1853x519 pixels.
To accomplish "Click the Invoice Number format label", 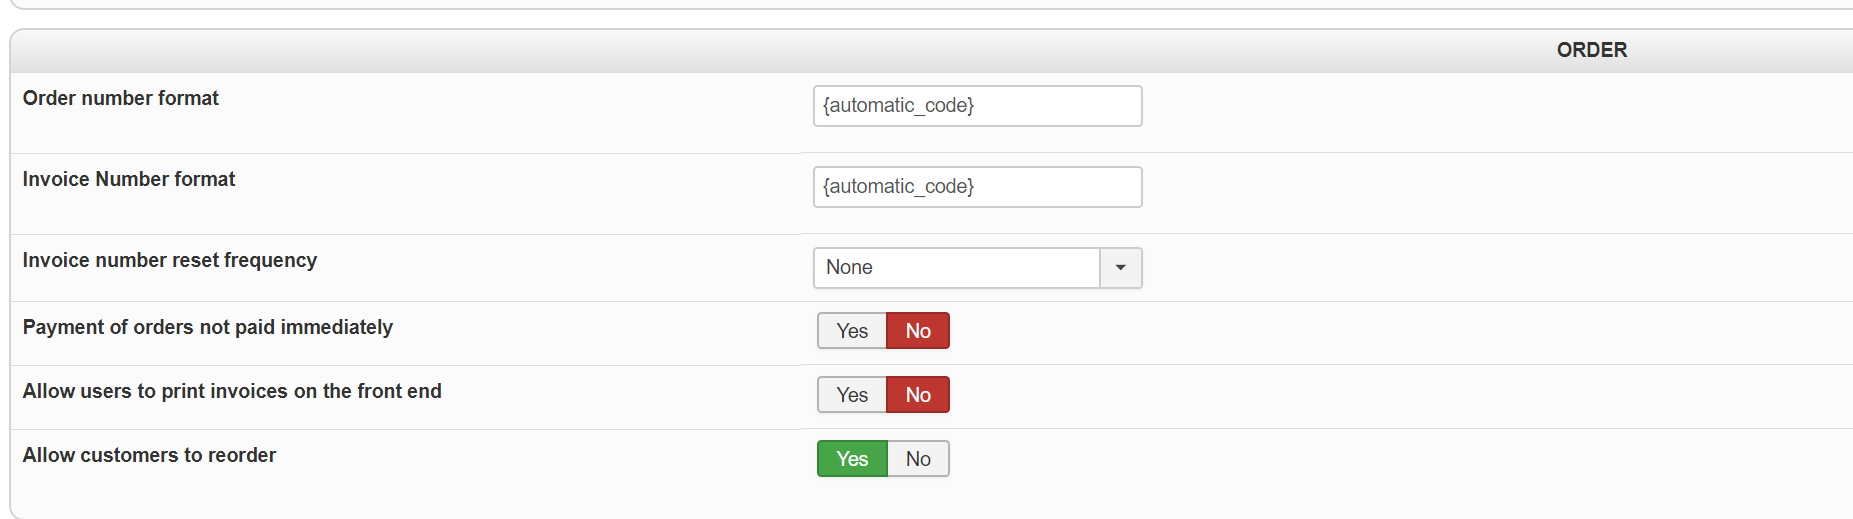I will point(129,179).
